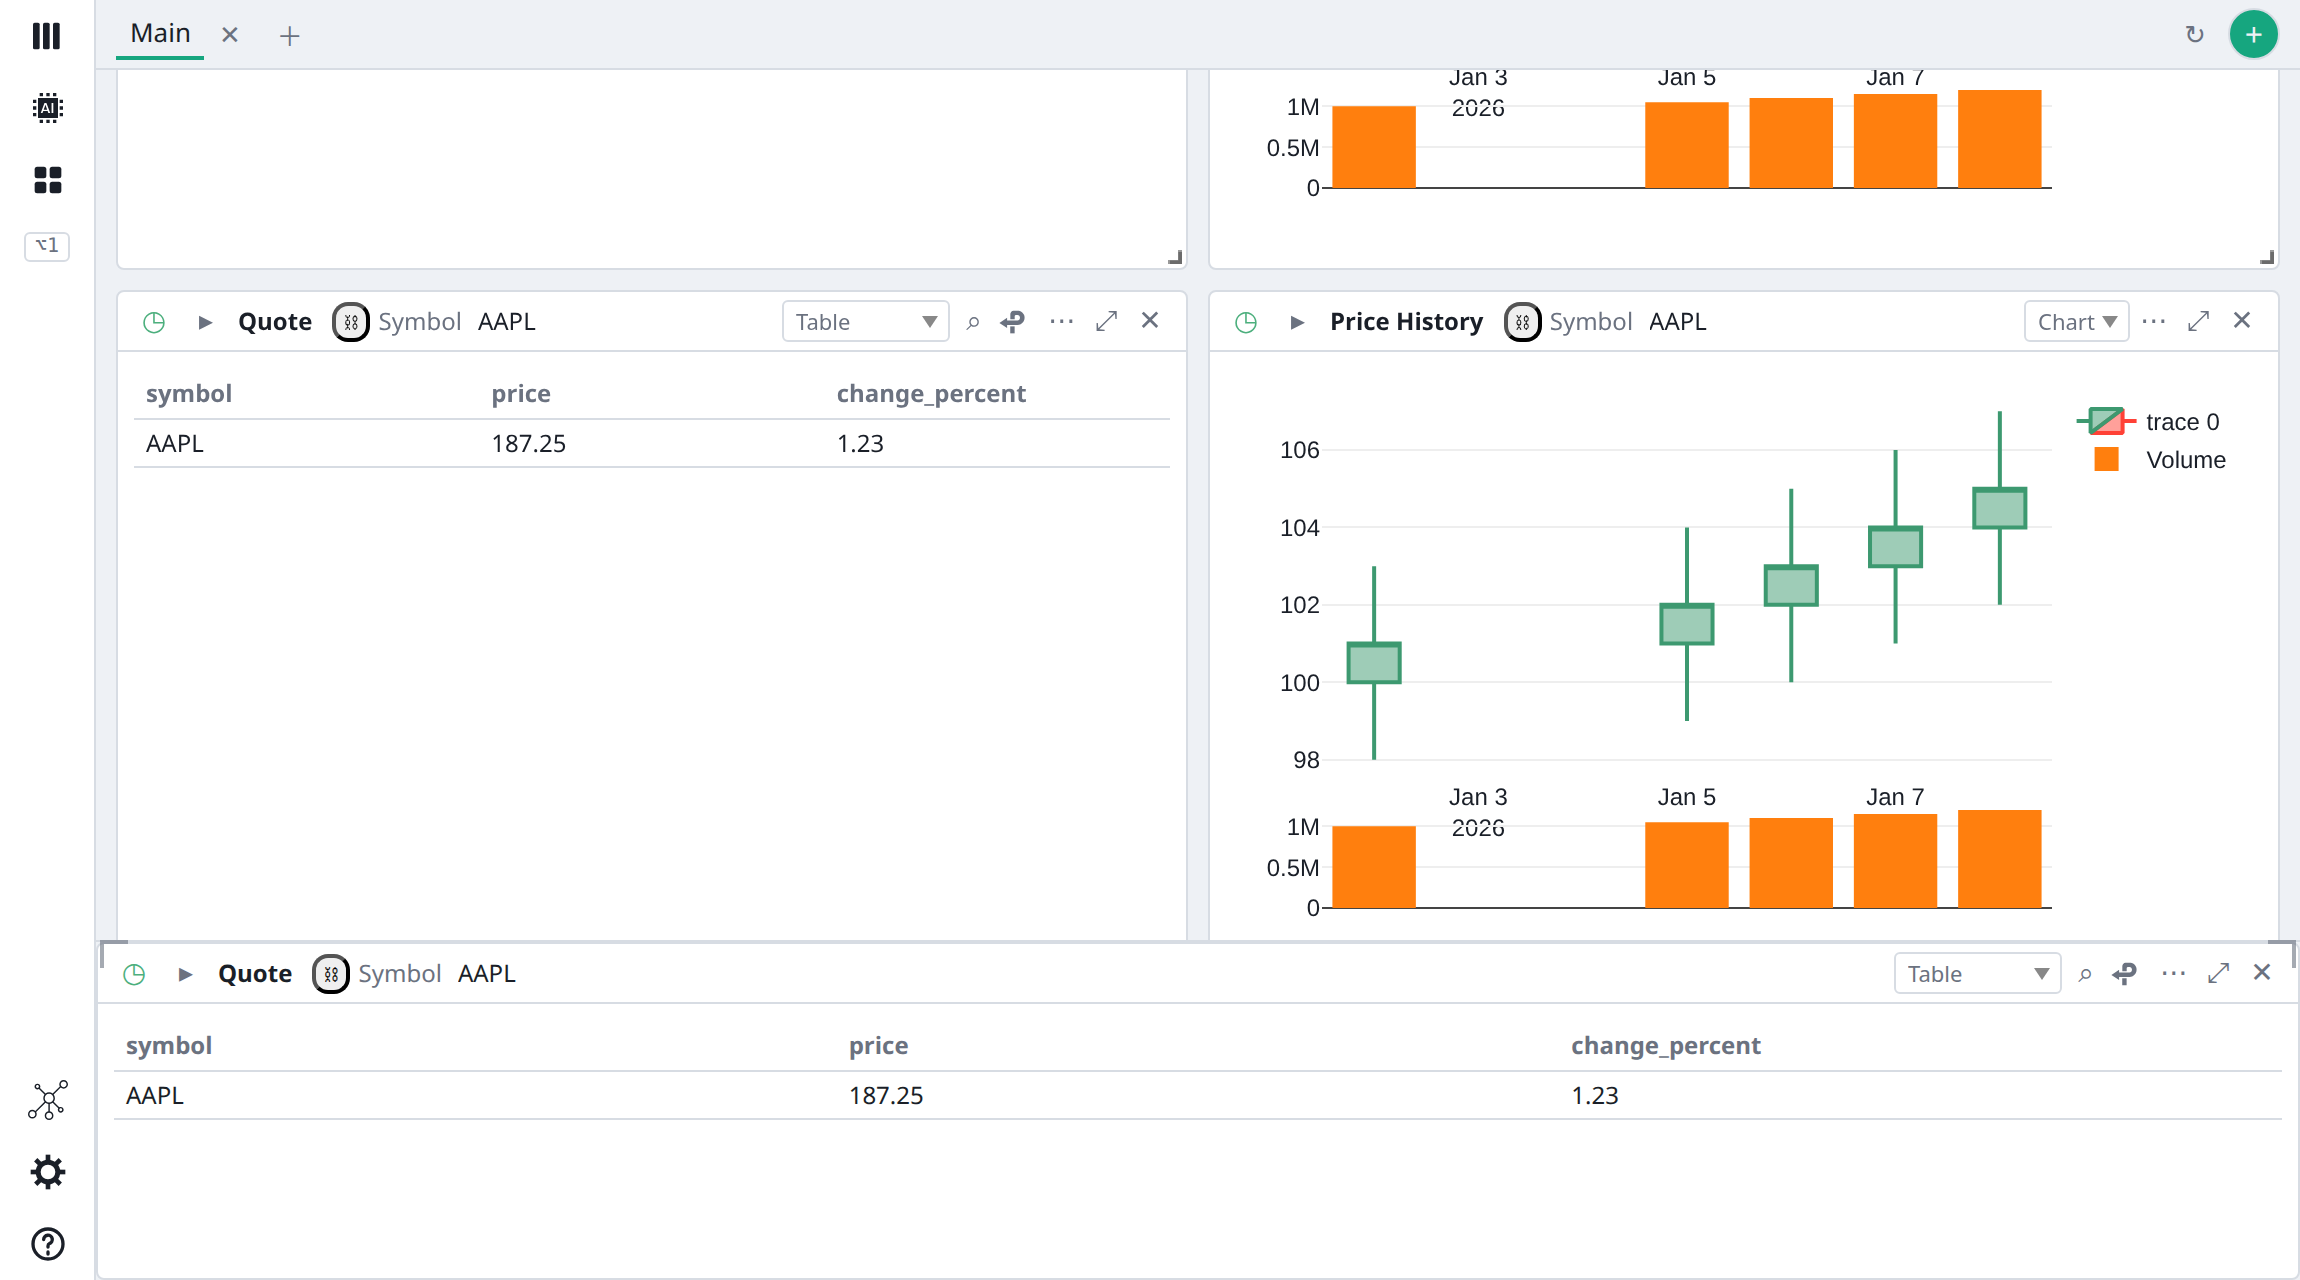Open more options in Price History panel
This screenshot has width=2300, height=1280.
tap(2153, 321)
